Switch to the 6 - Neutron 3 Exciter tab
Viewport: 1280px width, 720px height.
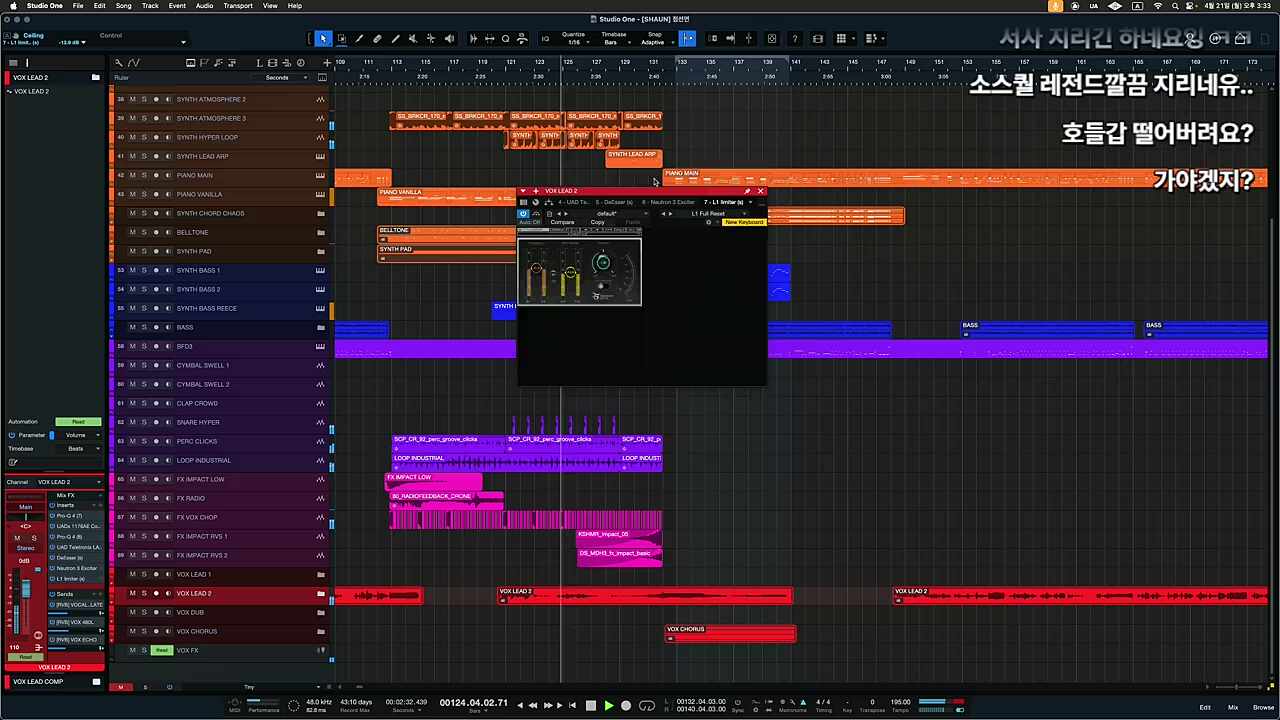668,202
